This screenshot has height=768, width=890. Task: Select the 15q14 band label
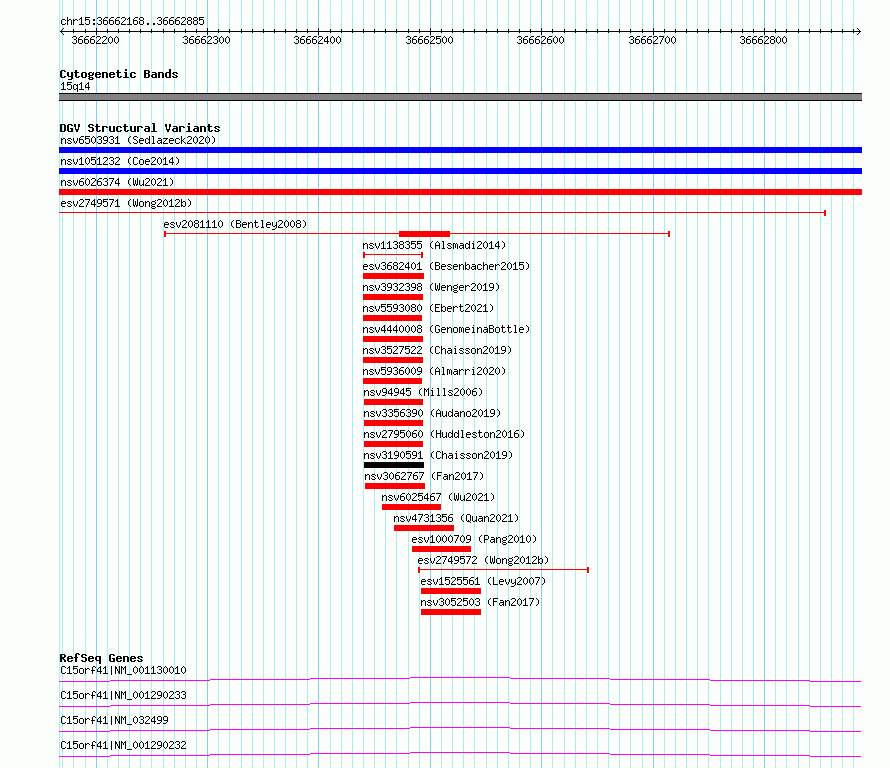75,86
